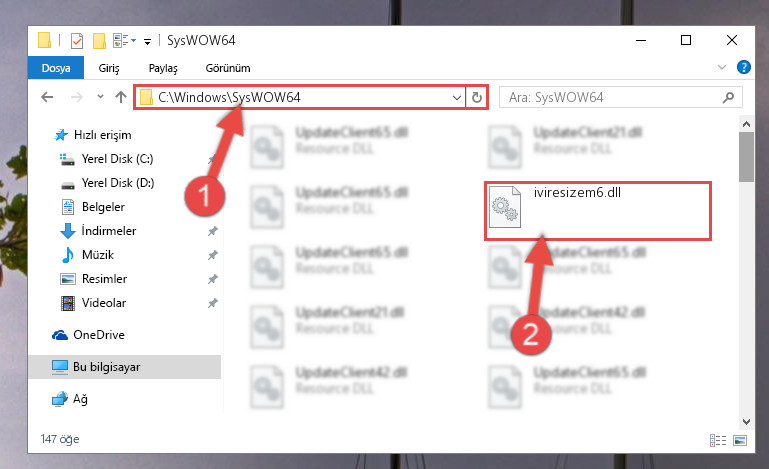Open the Help question mark icon
769x469 pixels.
(743, 67)
